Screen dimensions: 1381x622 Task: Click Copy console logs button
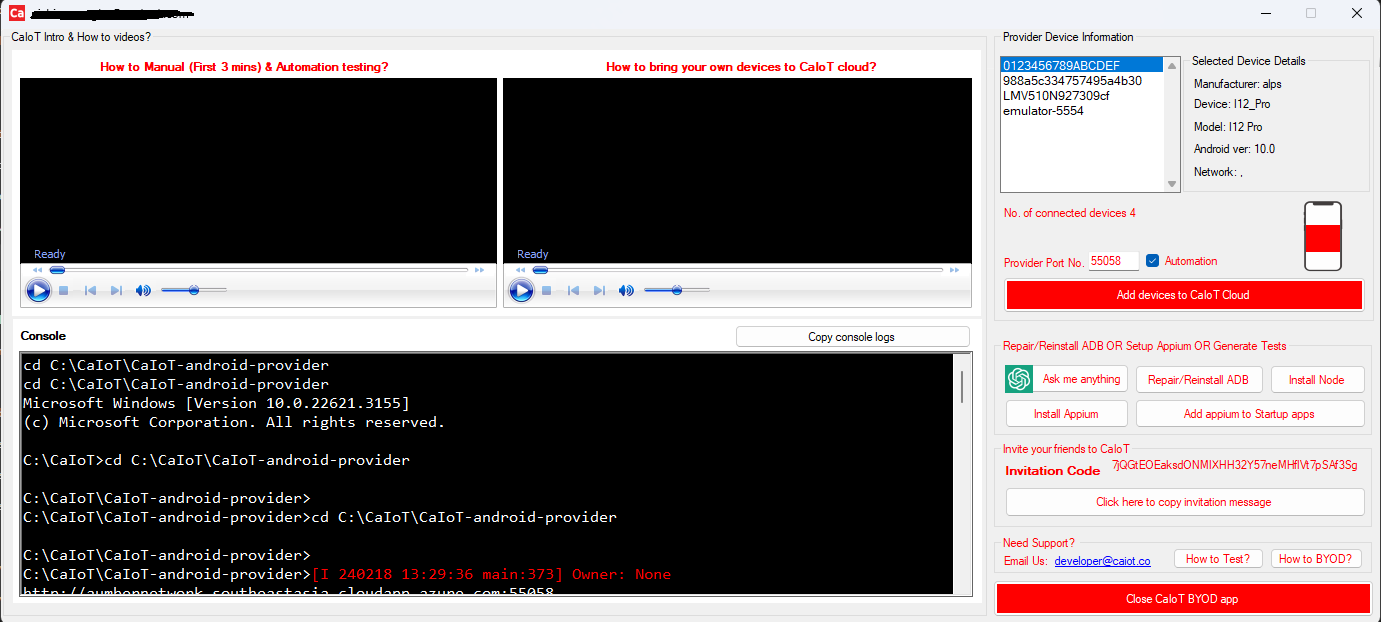coord(852,337)
